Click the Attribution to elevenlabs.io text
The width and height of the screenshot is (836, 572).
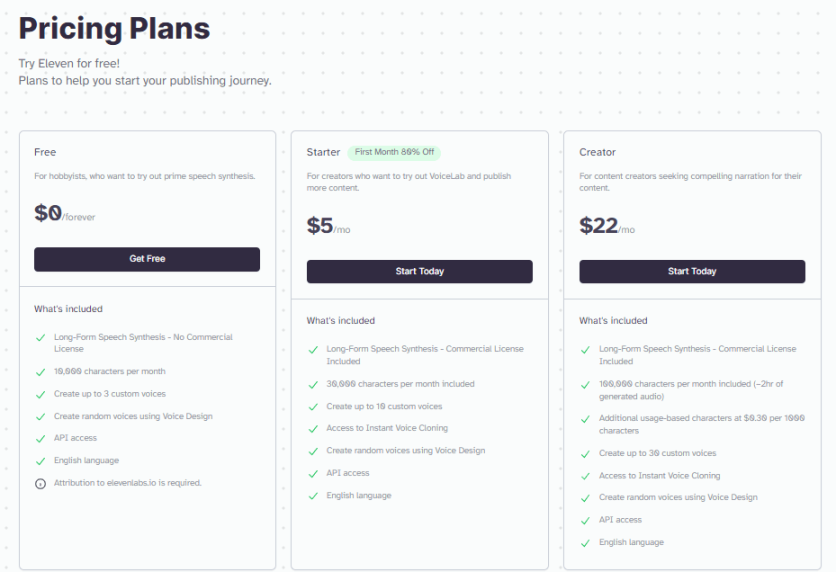tap(128, 483)
